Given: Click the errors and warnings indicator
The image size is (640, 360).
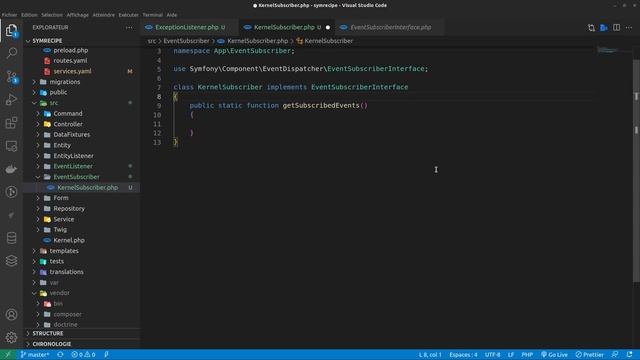Looking at the screenshot, I should pos(83,355).
